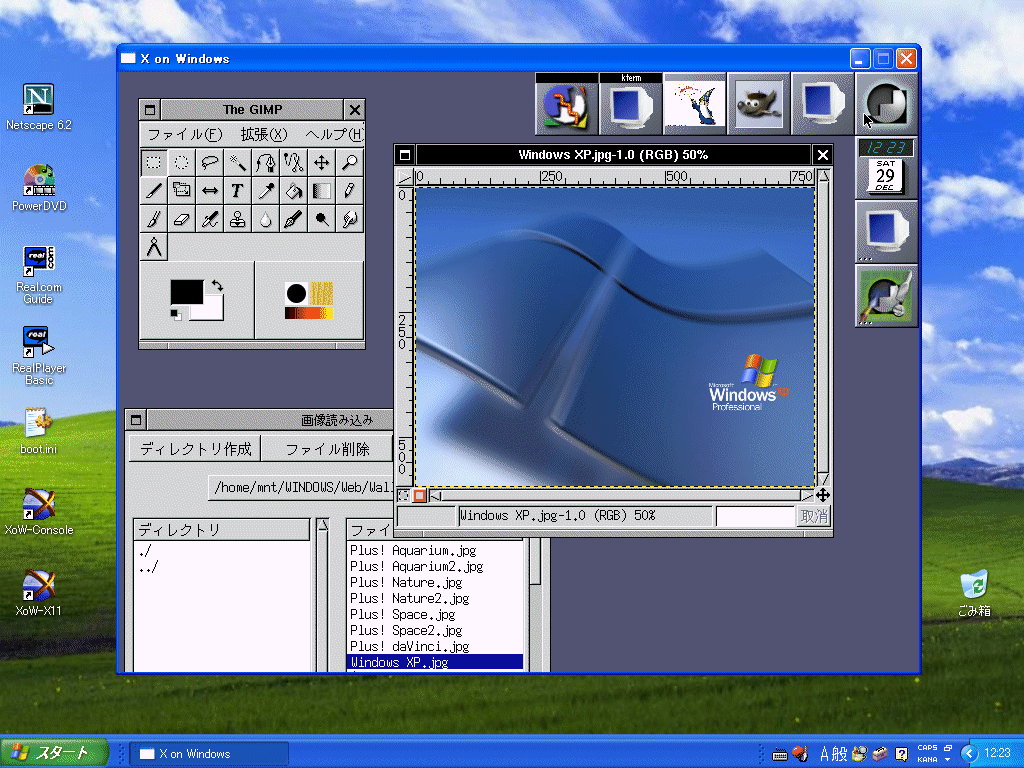Select the Dodge/Burn tool
Screen dimensions: 1024x768
322,219
